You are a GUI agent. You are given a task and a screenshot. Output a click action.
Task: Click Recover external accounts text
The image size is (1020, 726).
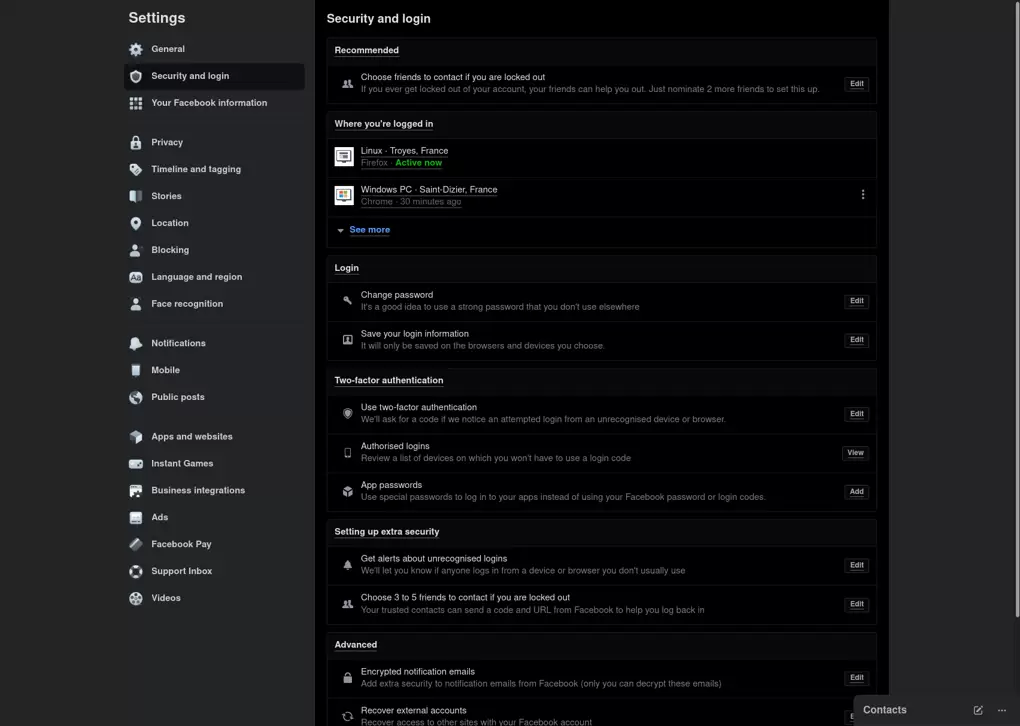click(x=414, y=710)
